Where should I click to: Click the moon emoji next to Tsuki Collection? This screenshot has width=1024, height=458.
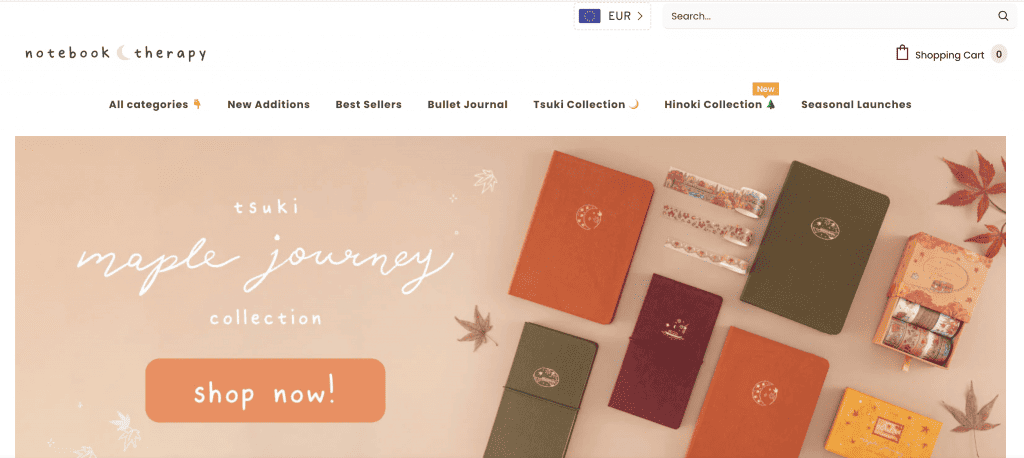pyautogui.click(x=633, y=104)
